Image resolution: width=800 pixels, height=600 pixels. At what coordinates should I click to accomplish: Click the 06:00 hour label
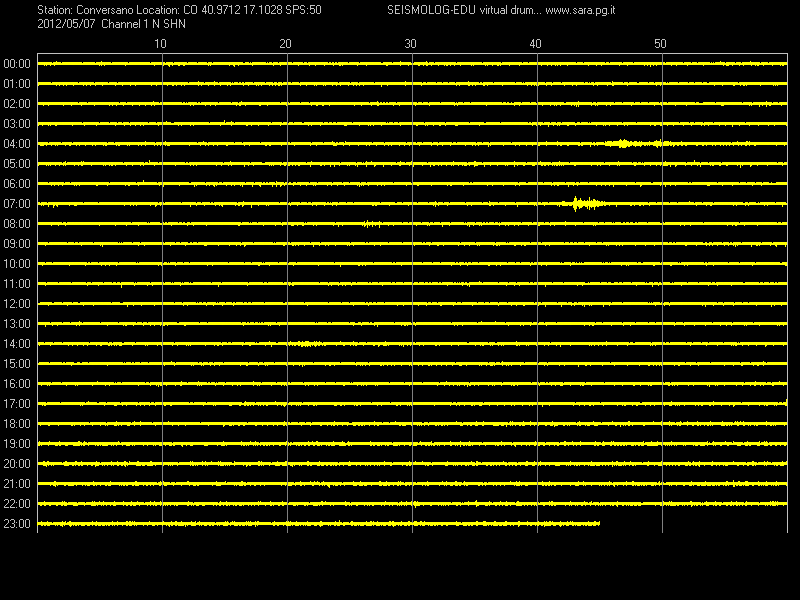tap(17, 184)
